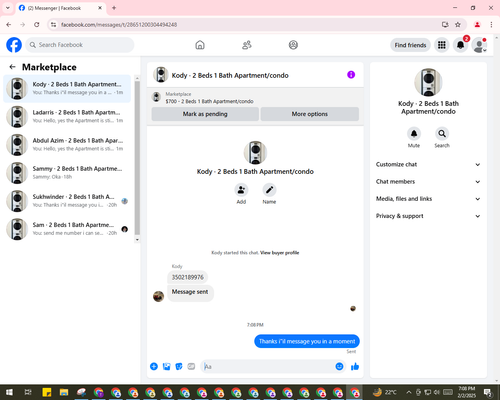This screenshot has height=400, width=500.
Task: Click the 'Message sent' chat bubble
Action: (190, 293)
